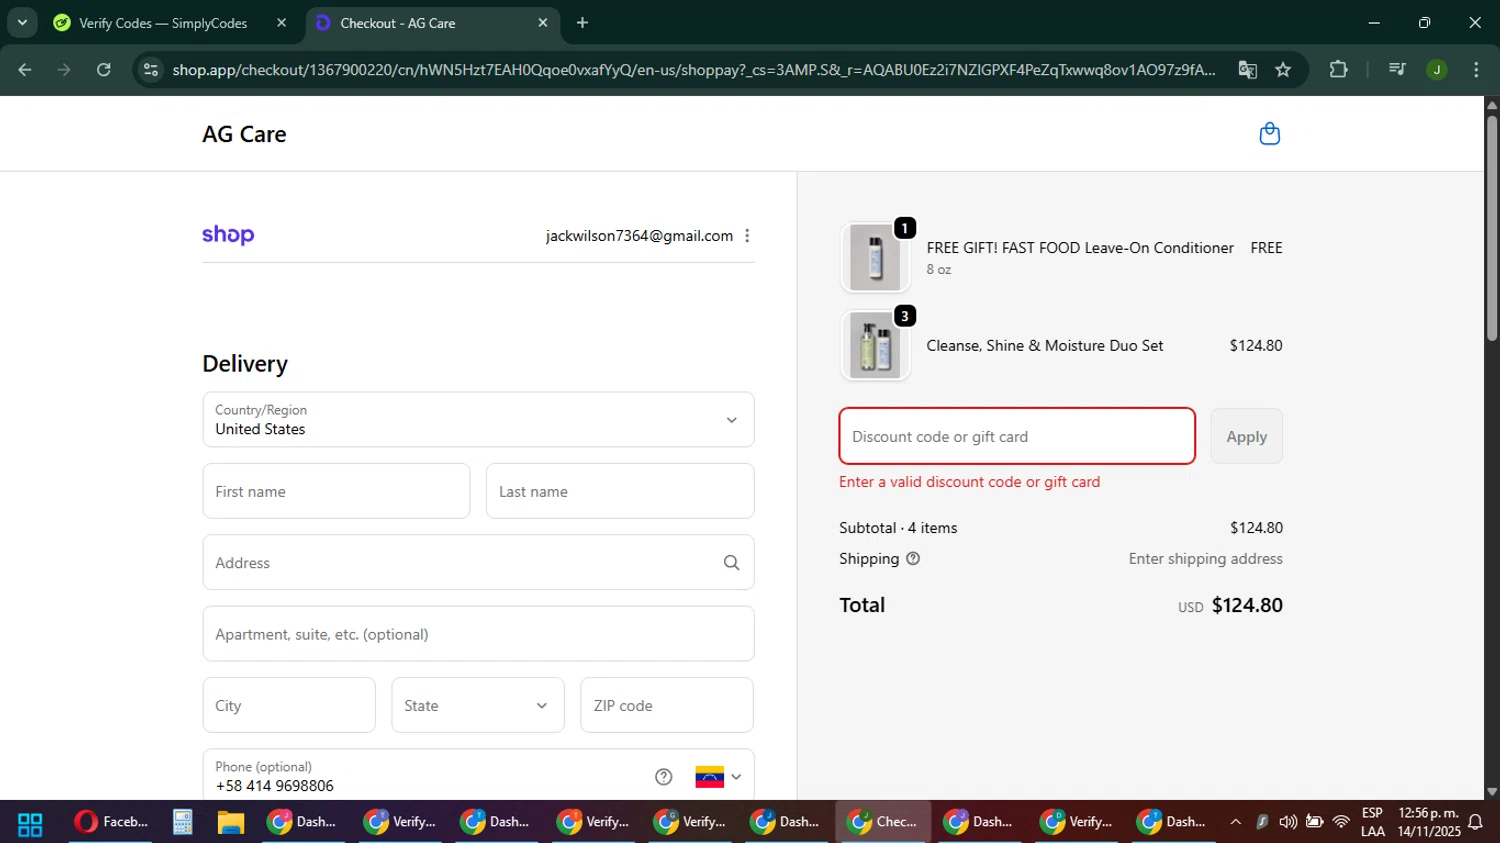
Task: Go back with browser back arrow
Action: coord(25,69)
